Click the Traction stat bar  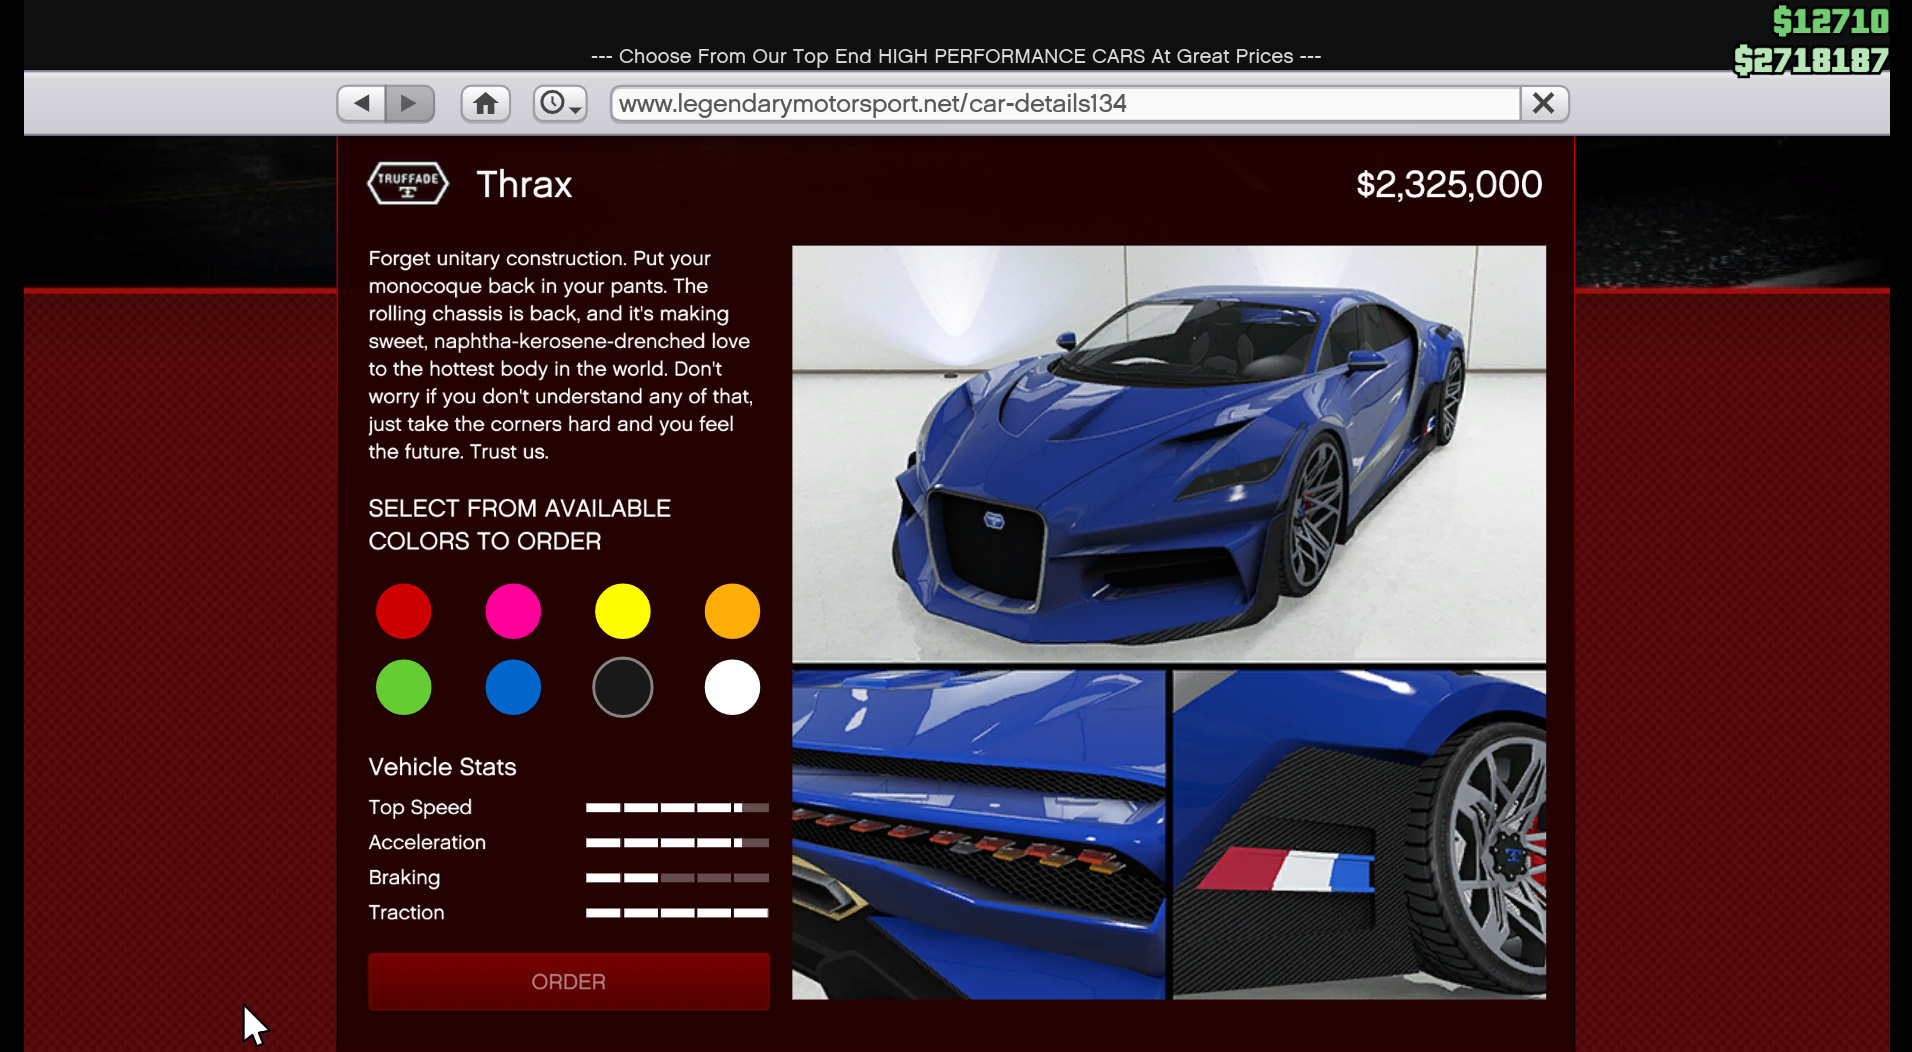click(677, 912)
